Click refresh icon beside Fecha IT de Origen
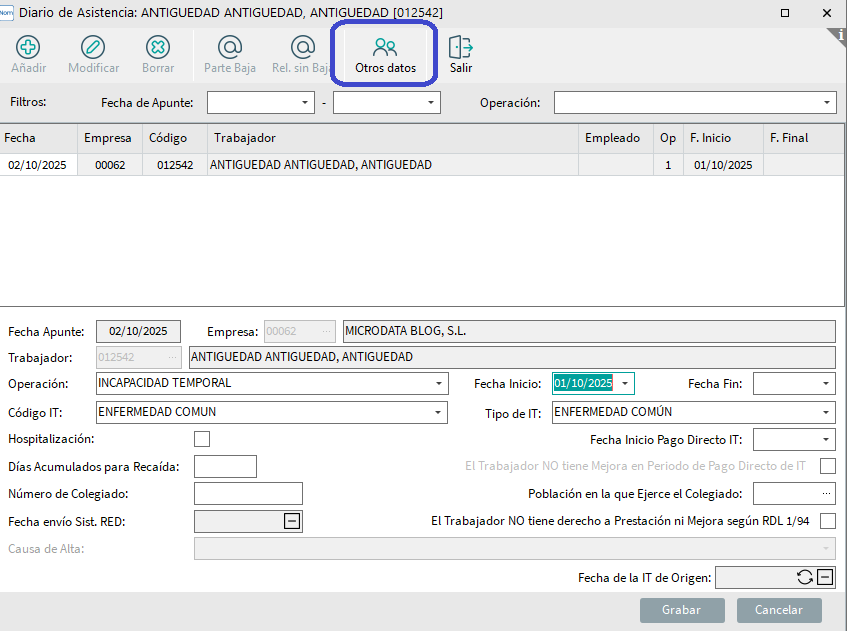 pos(805,577)
